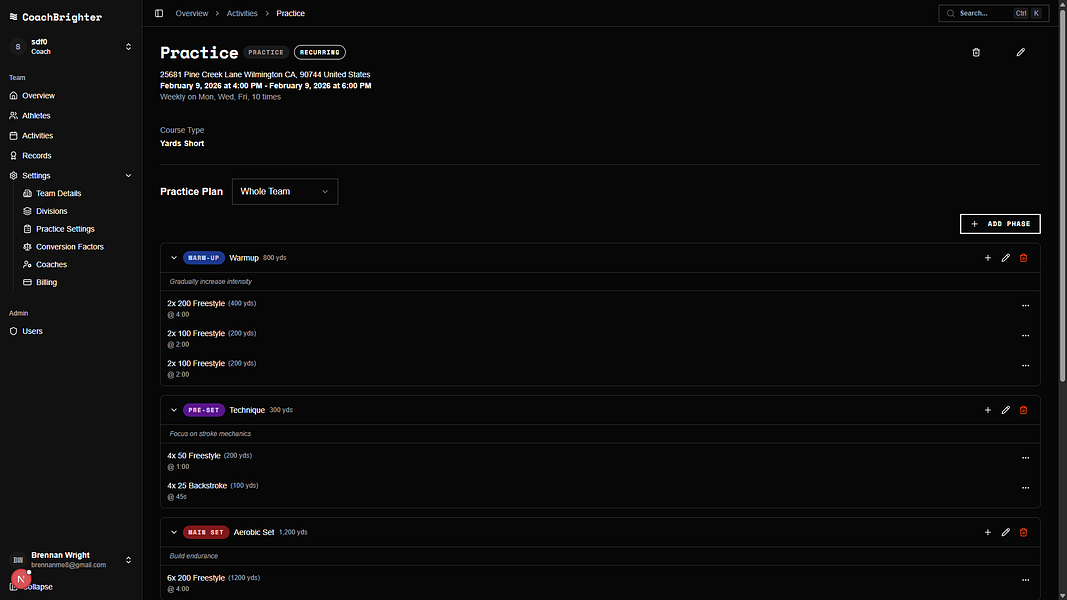Open options for 4x 25 Backstroke set
Screen dimensions: 1067x600
[x=1025, y=488]
